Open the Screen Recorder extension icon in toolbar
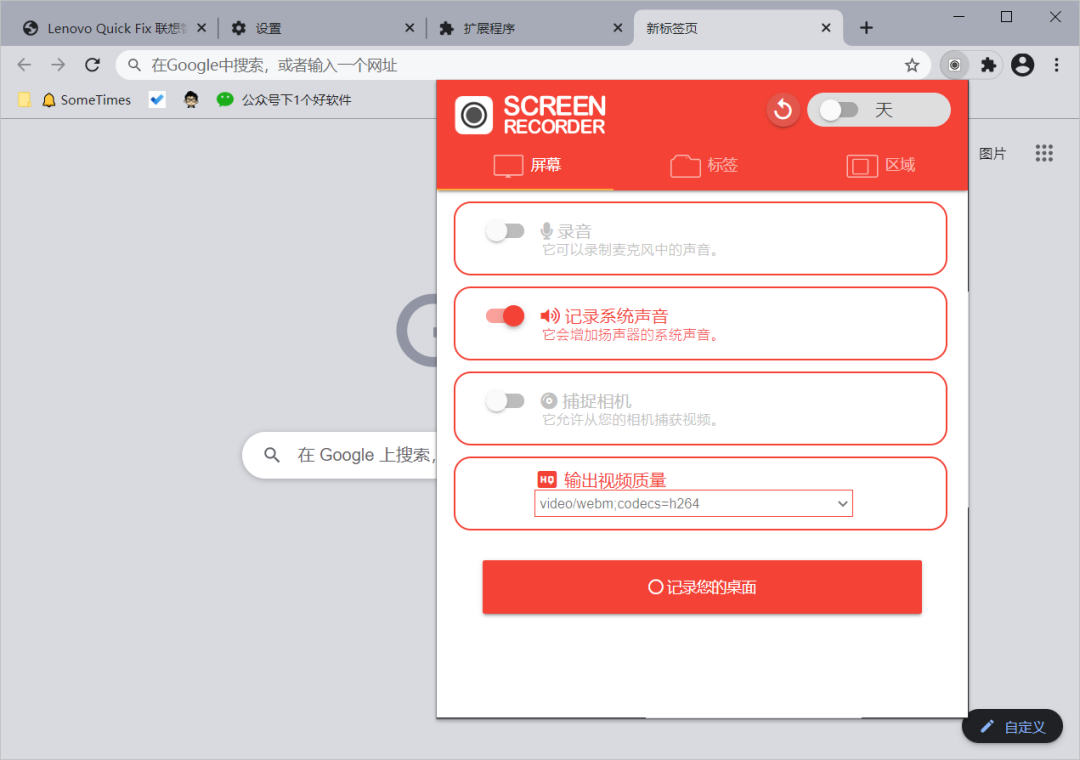This screenshot has height=760, width=1080. [955, 65]
